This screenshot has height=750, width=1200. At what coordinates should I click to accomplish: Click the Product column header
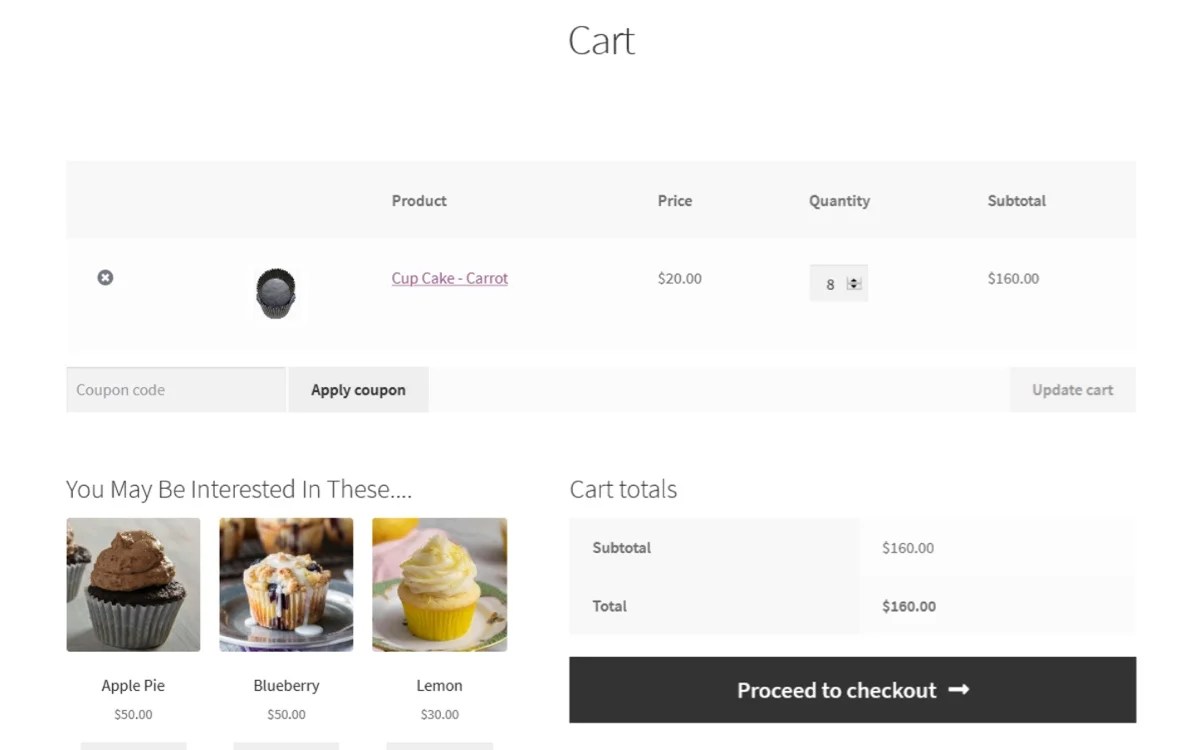[x=418, y=200]
